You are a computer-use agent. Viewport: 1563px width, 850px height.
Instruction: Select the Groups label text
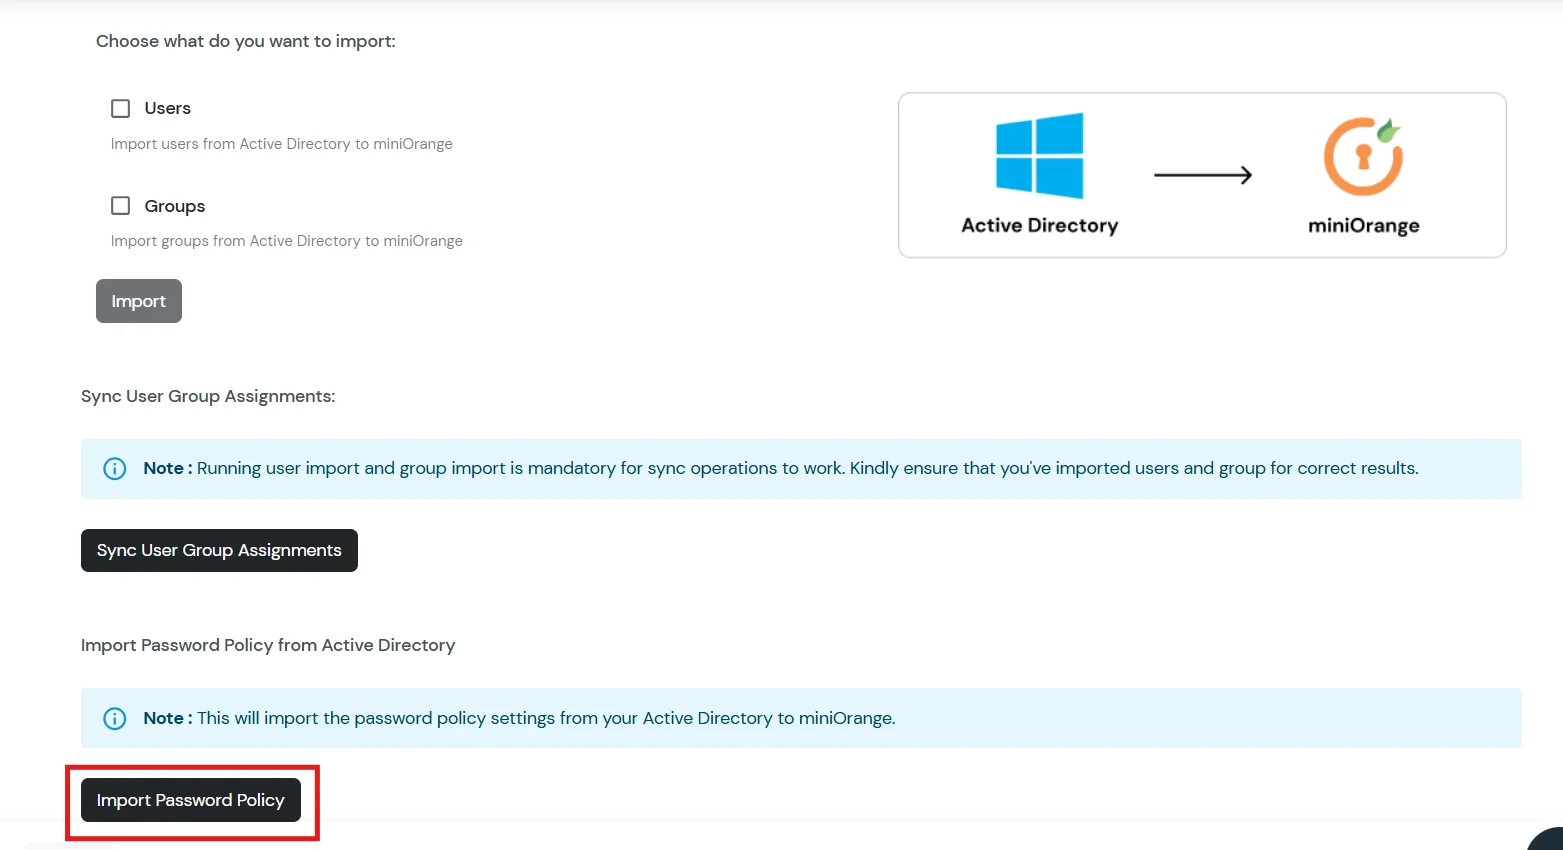coord(174,205)
